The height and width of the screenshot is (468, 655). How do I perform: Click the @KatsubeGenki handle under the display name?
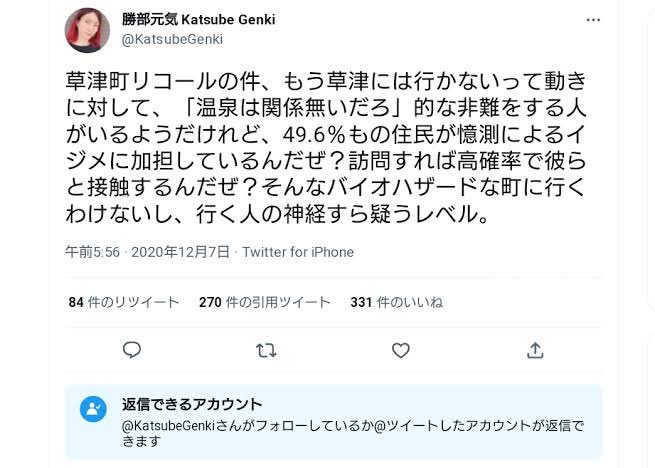(x=172, y=40)
